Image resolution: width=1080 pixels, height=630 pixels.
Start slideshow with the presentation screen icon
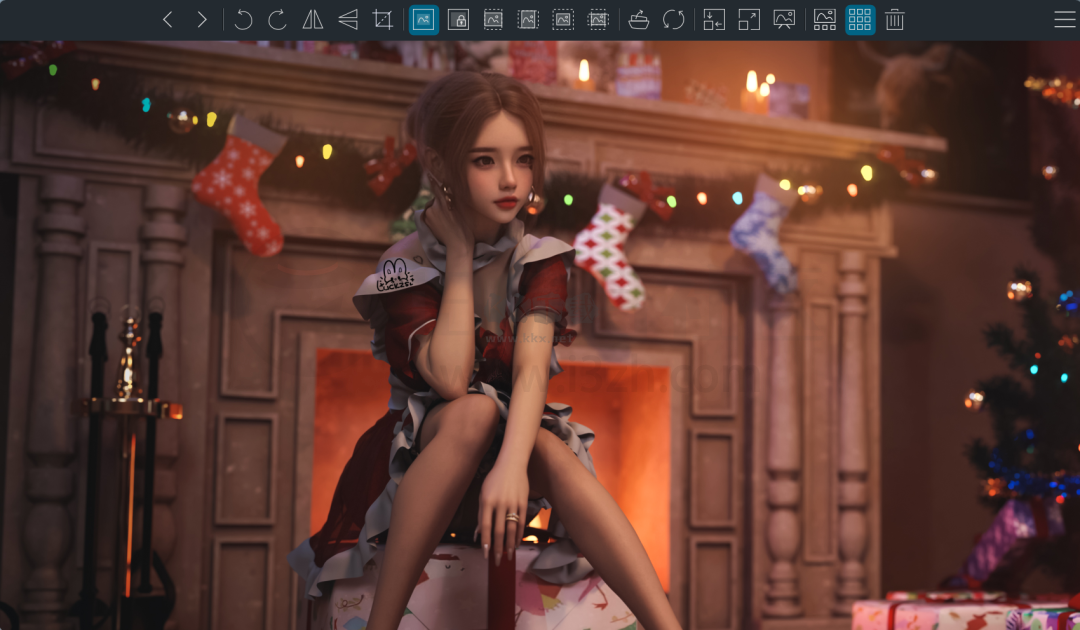click(784, 19)
